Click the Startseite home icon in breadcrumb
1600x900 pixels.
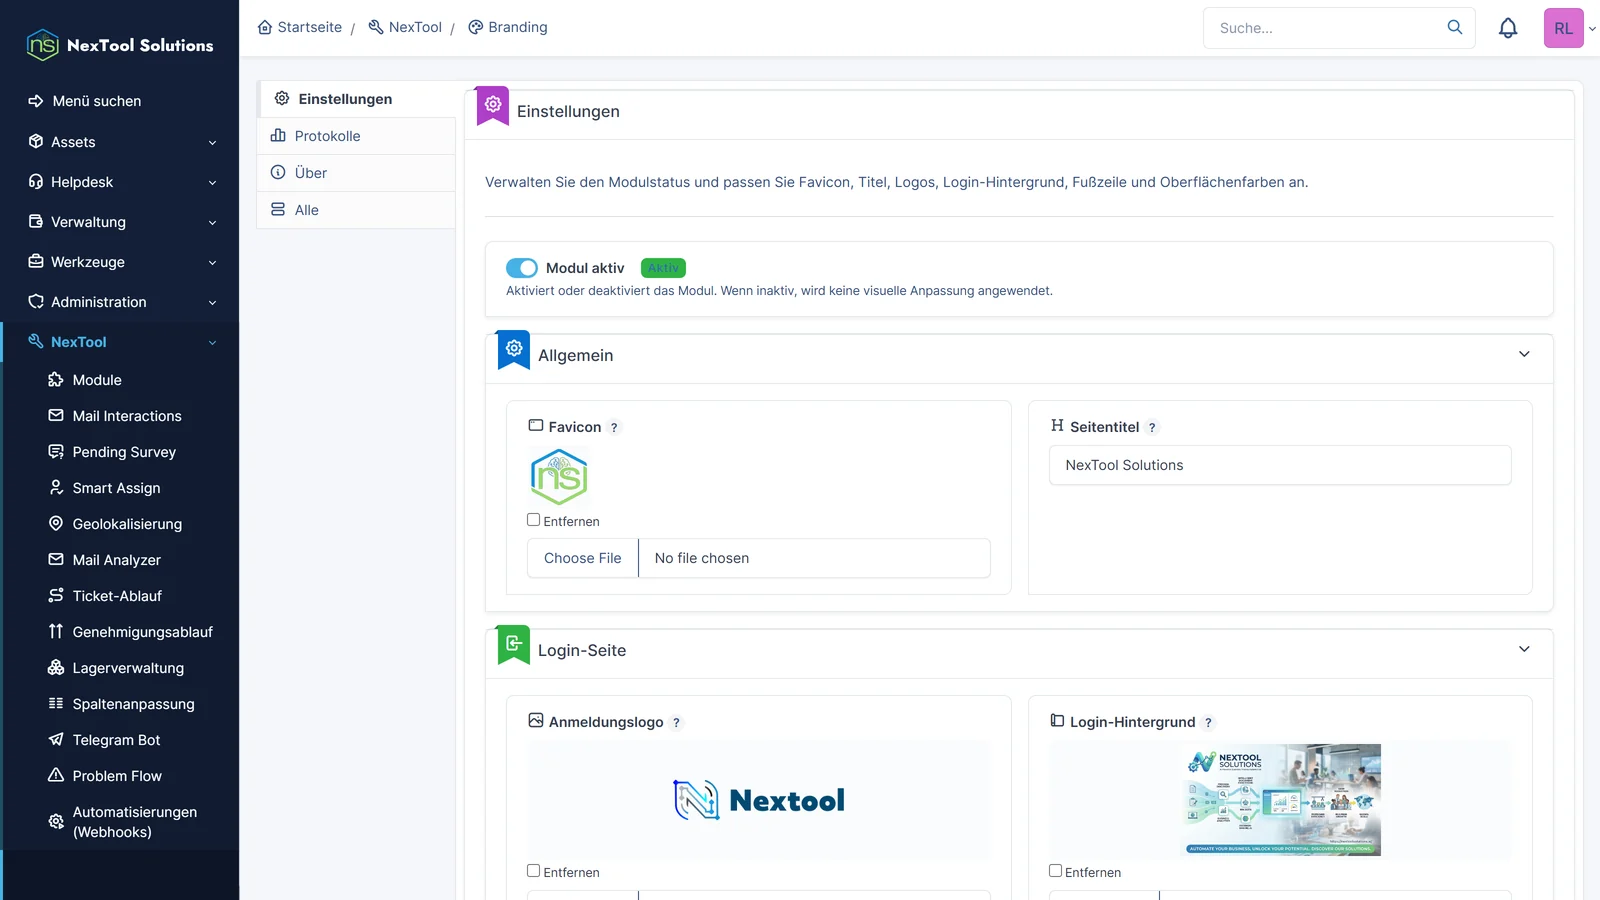[x=265, y=27]
